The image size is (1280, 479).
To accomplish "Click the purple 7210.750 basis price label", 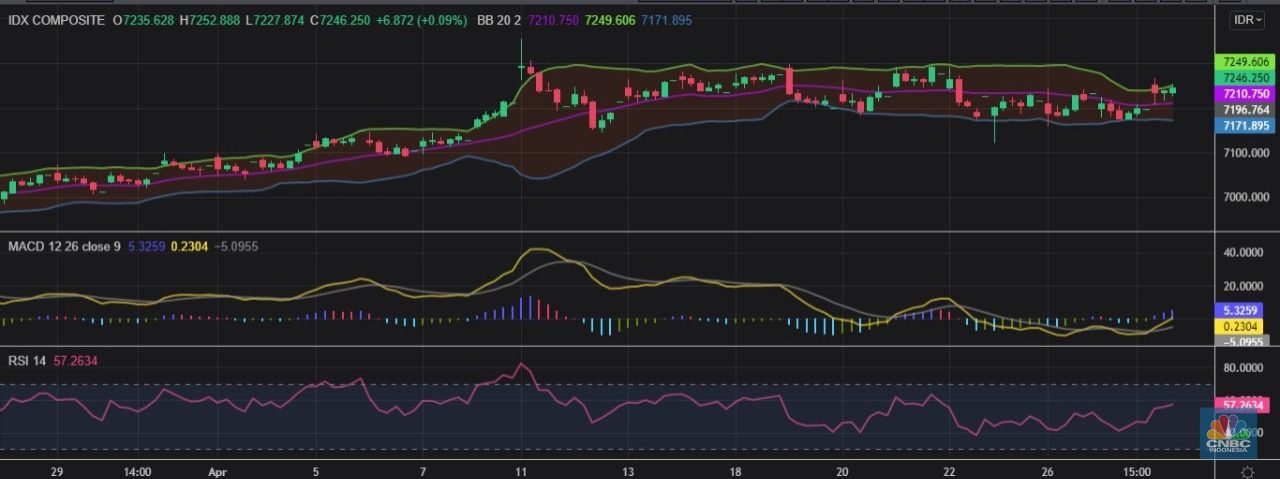I will click(x=1243, y=93).
